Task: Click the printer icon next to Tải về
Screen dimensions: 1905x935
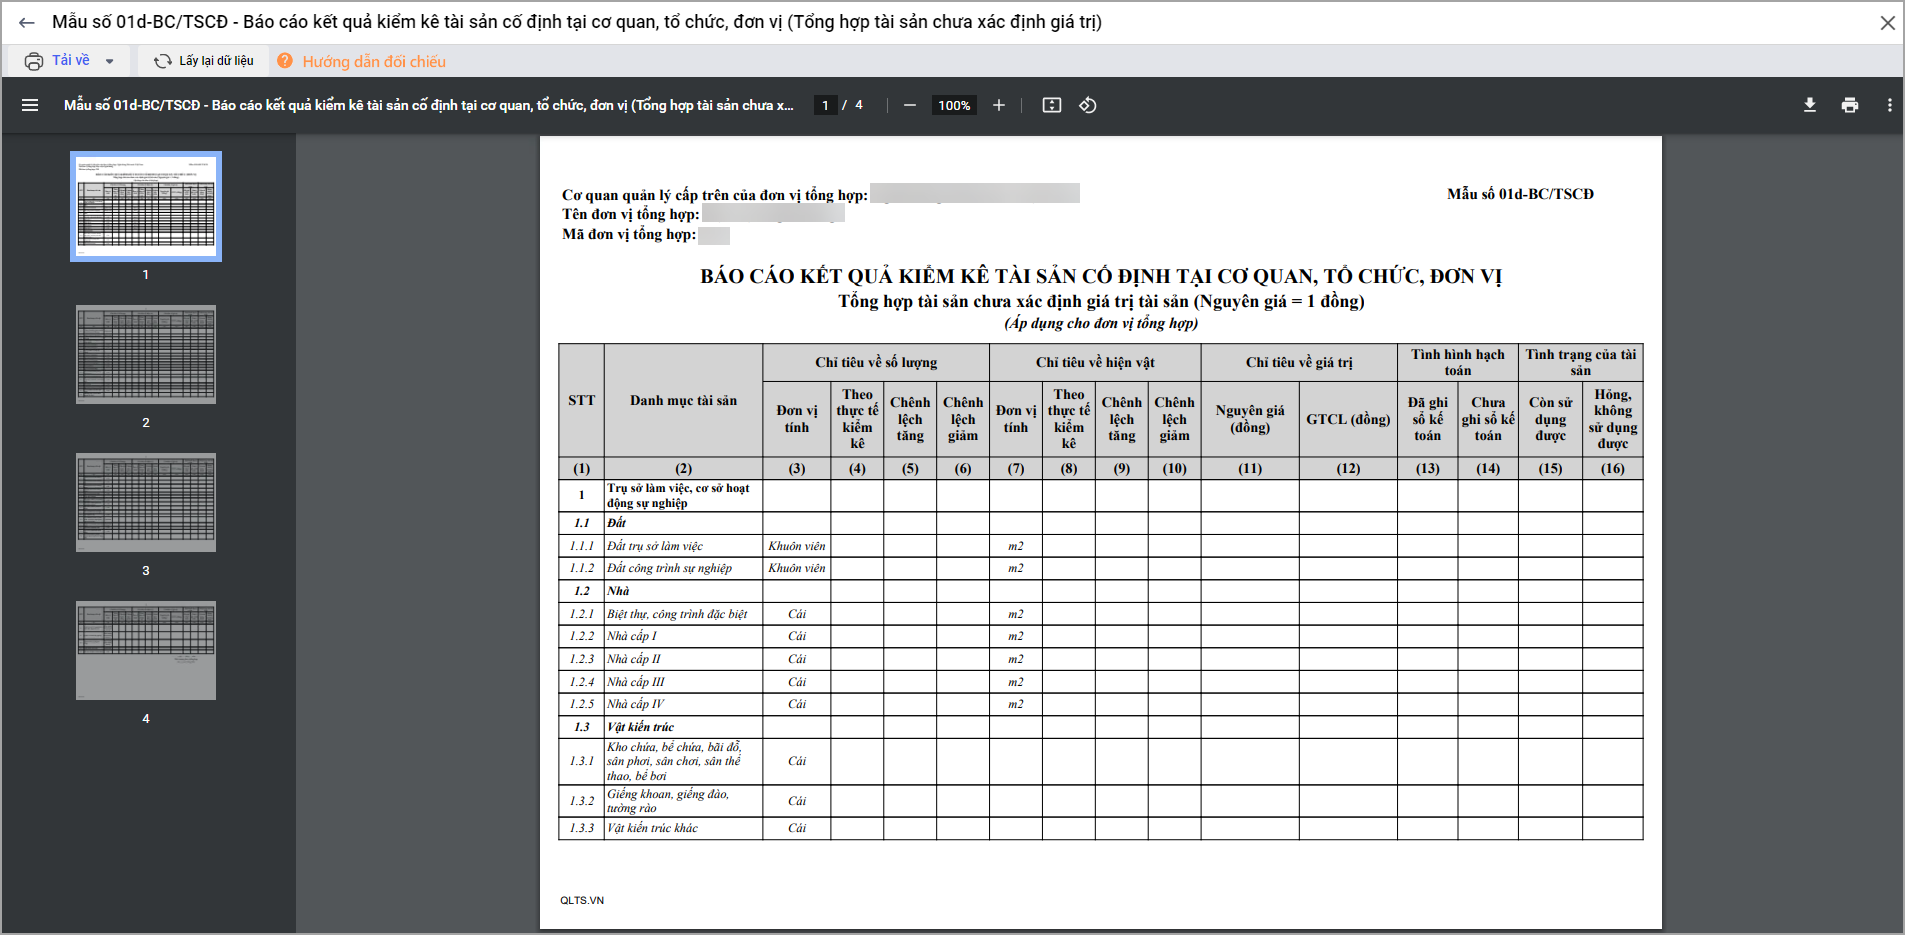Action: (34, 61)
